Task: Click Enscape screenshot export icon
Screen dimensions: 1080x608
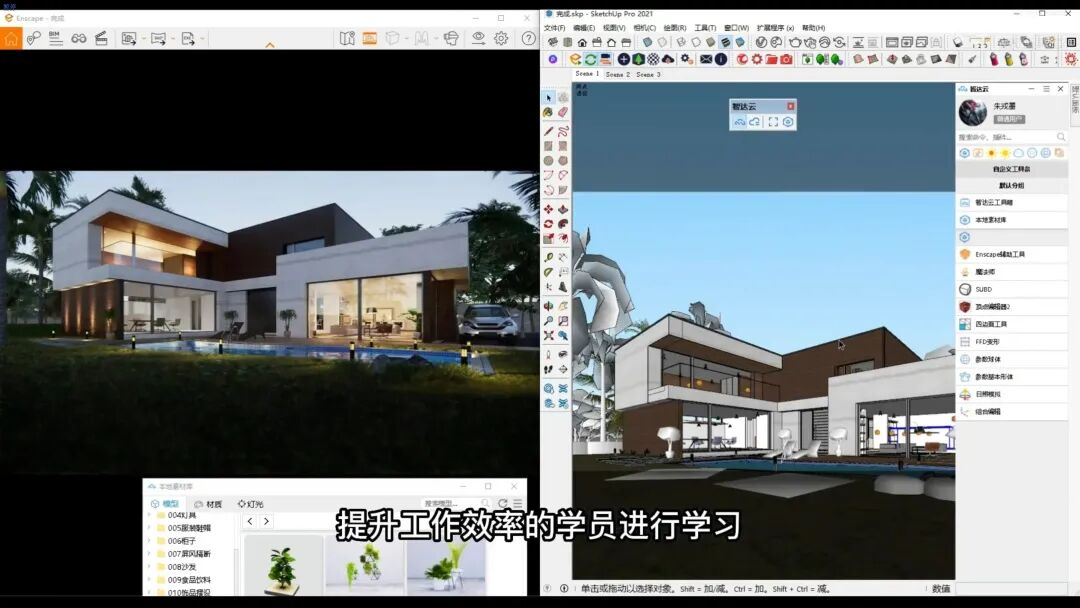Action: (x=129, y=39)
